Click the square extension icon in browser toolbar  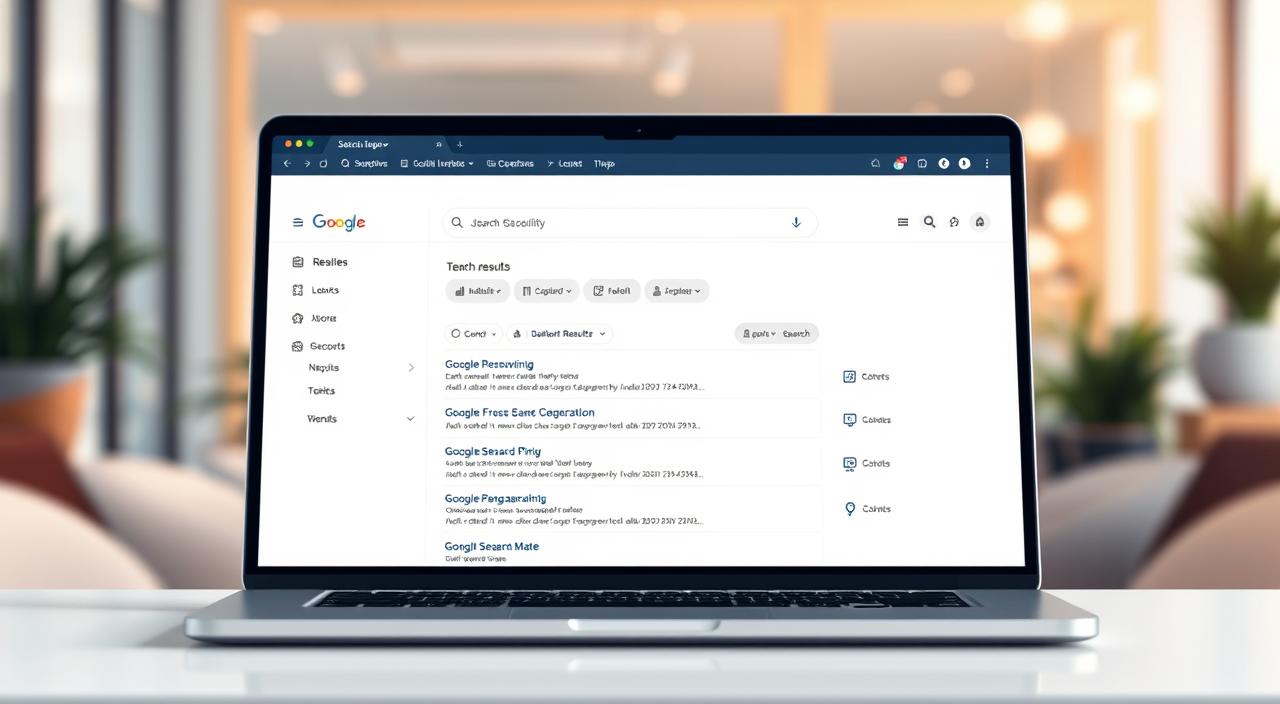point(922,163)
